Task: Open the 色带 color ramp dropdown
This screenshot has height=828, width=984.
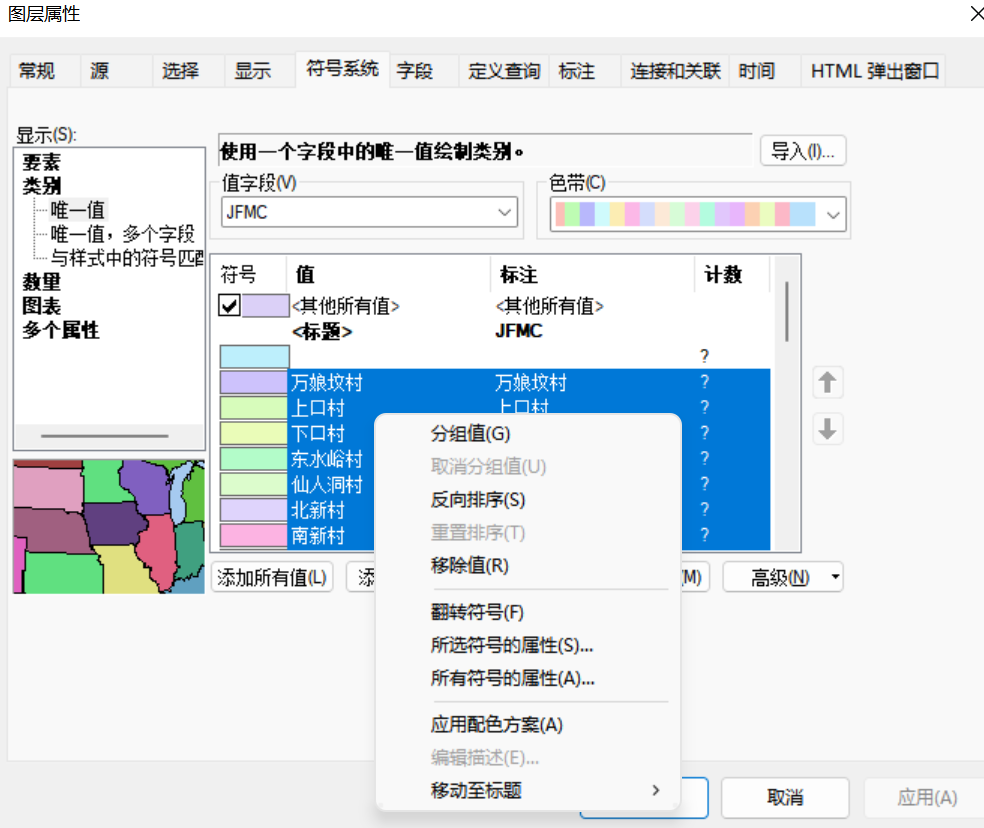Action: 833,215
